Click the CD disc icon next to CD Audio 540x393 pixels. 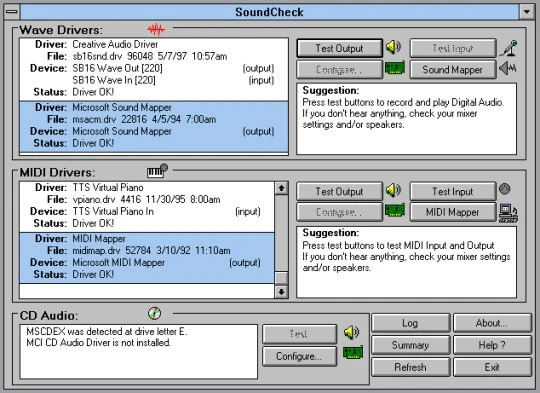154,313
